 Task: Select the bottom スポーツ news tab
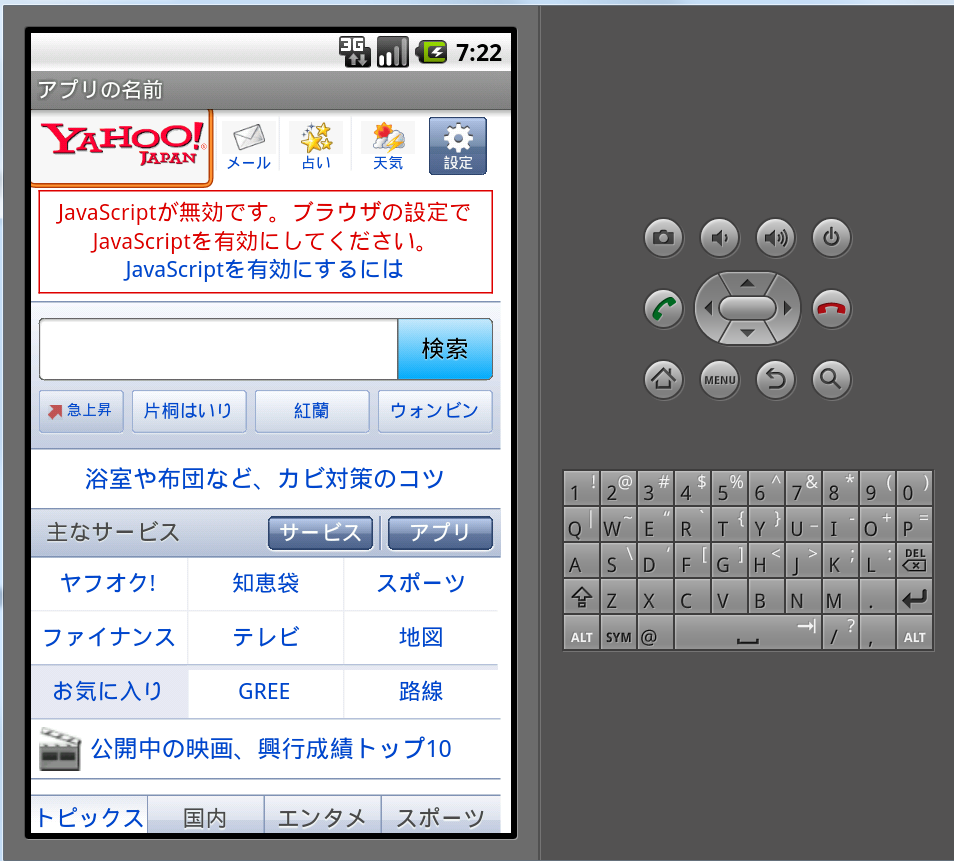[440, 815]
